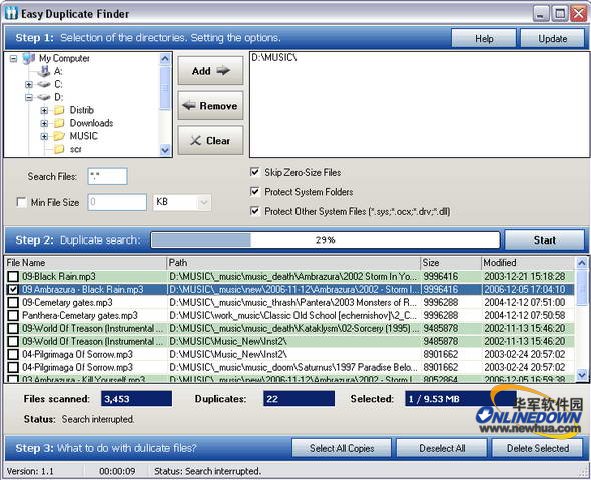591x480 pixels.
Task: Sort by the Modified column header
Action: point(528,263)
